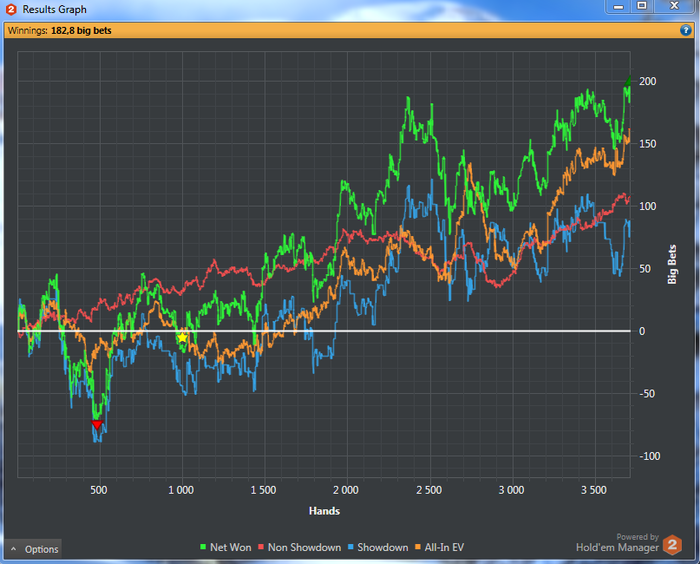
Task: Click the green upward triangle peak marker
Action: coord(628,81)
